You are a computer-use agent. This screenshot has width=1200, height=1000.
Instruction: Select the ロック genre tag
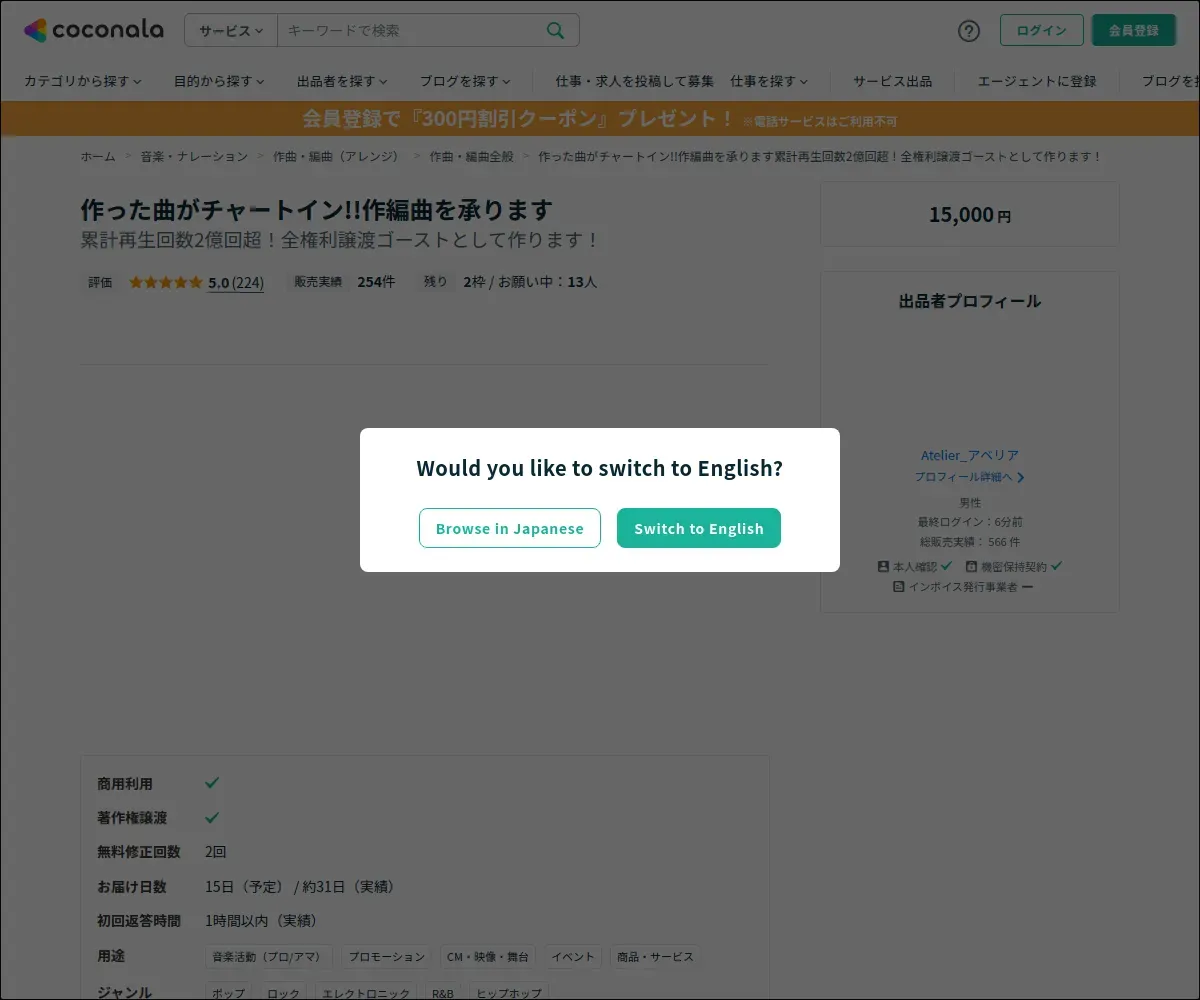tap(284, 992)
